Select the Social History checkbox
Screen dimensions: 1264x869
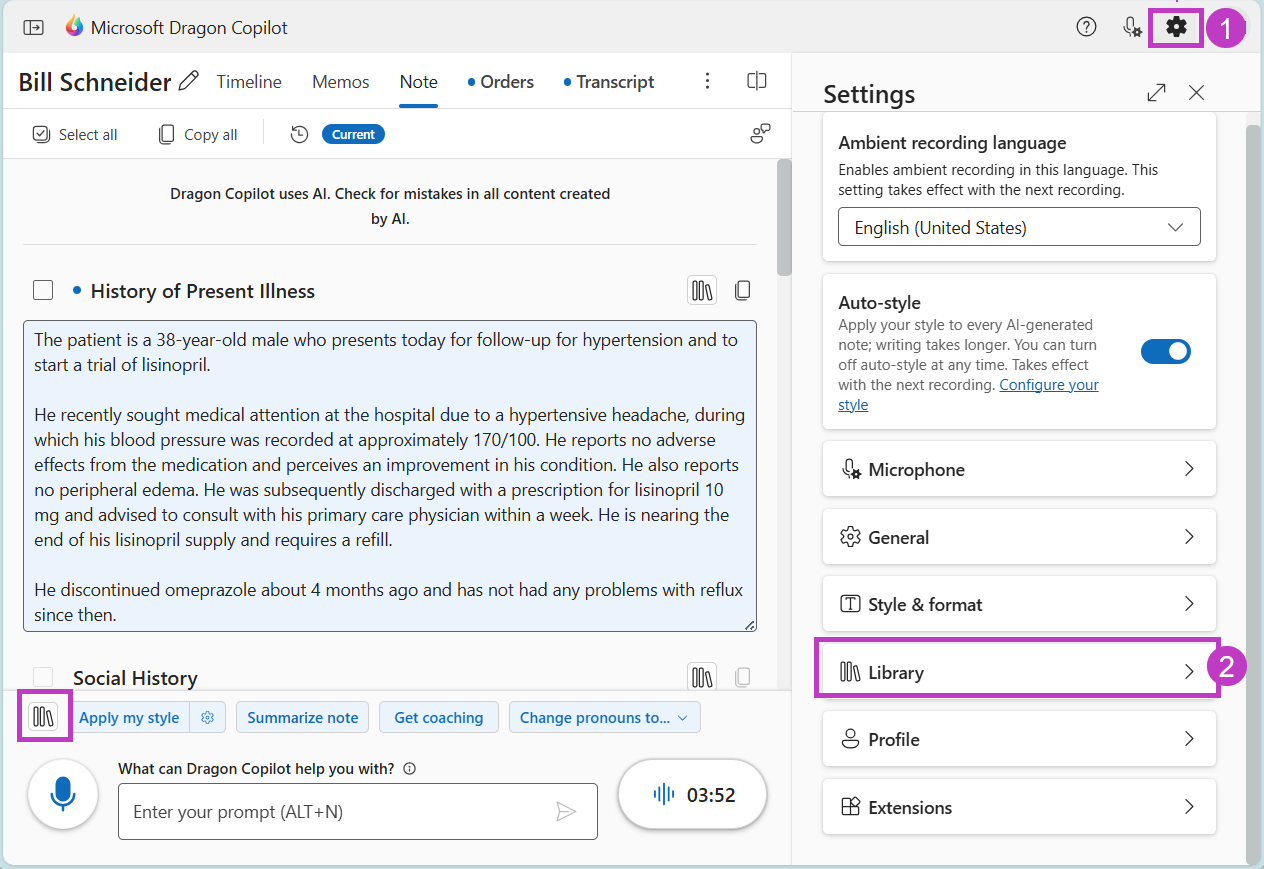click(x=43, y=677)
